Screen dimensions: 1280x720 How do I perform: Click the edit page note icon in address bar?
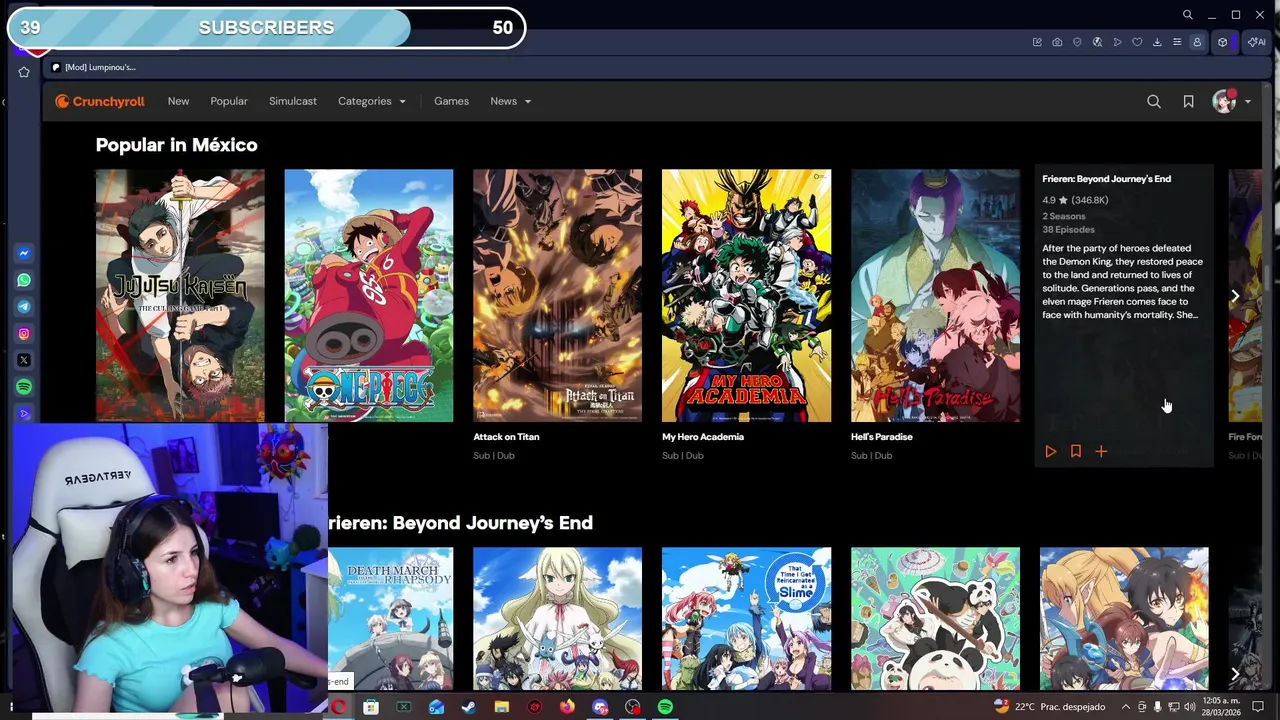[x=1037, y=42]
